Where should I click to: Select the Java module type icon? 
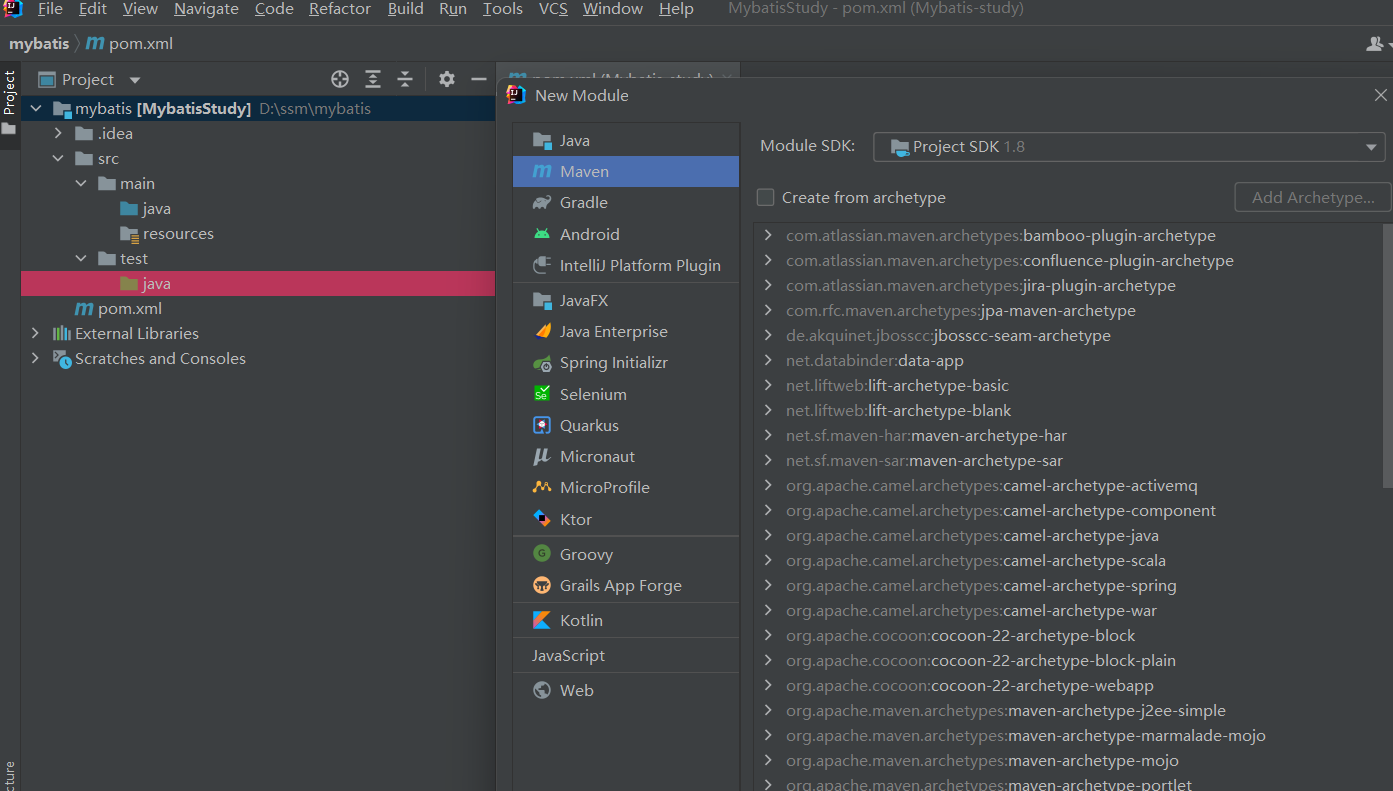(542, 141)
